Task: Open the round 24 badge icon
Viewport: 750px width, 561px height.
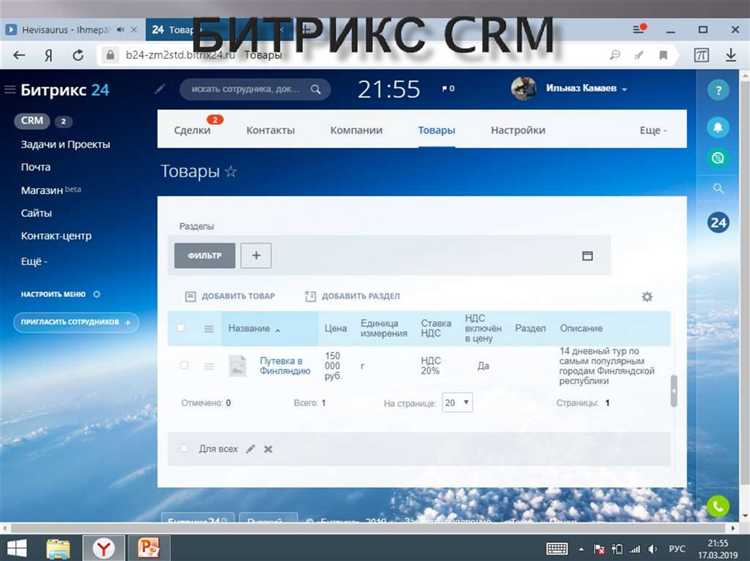Action: (718, 222)
